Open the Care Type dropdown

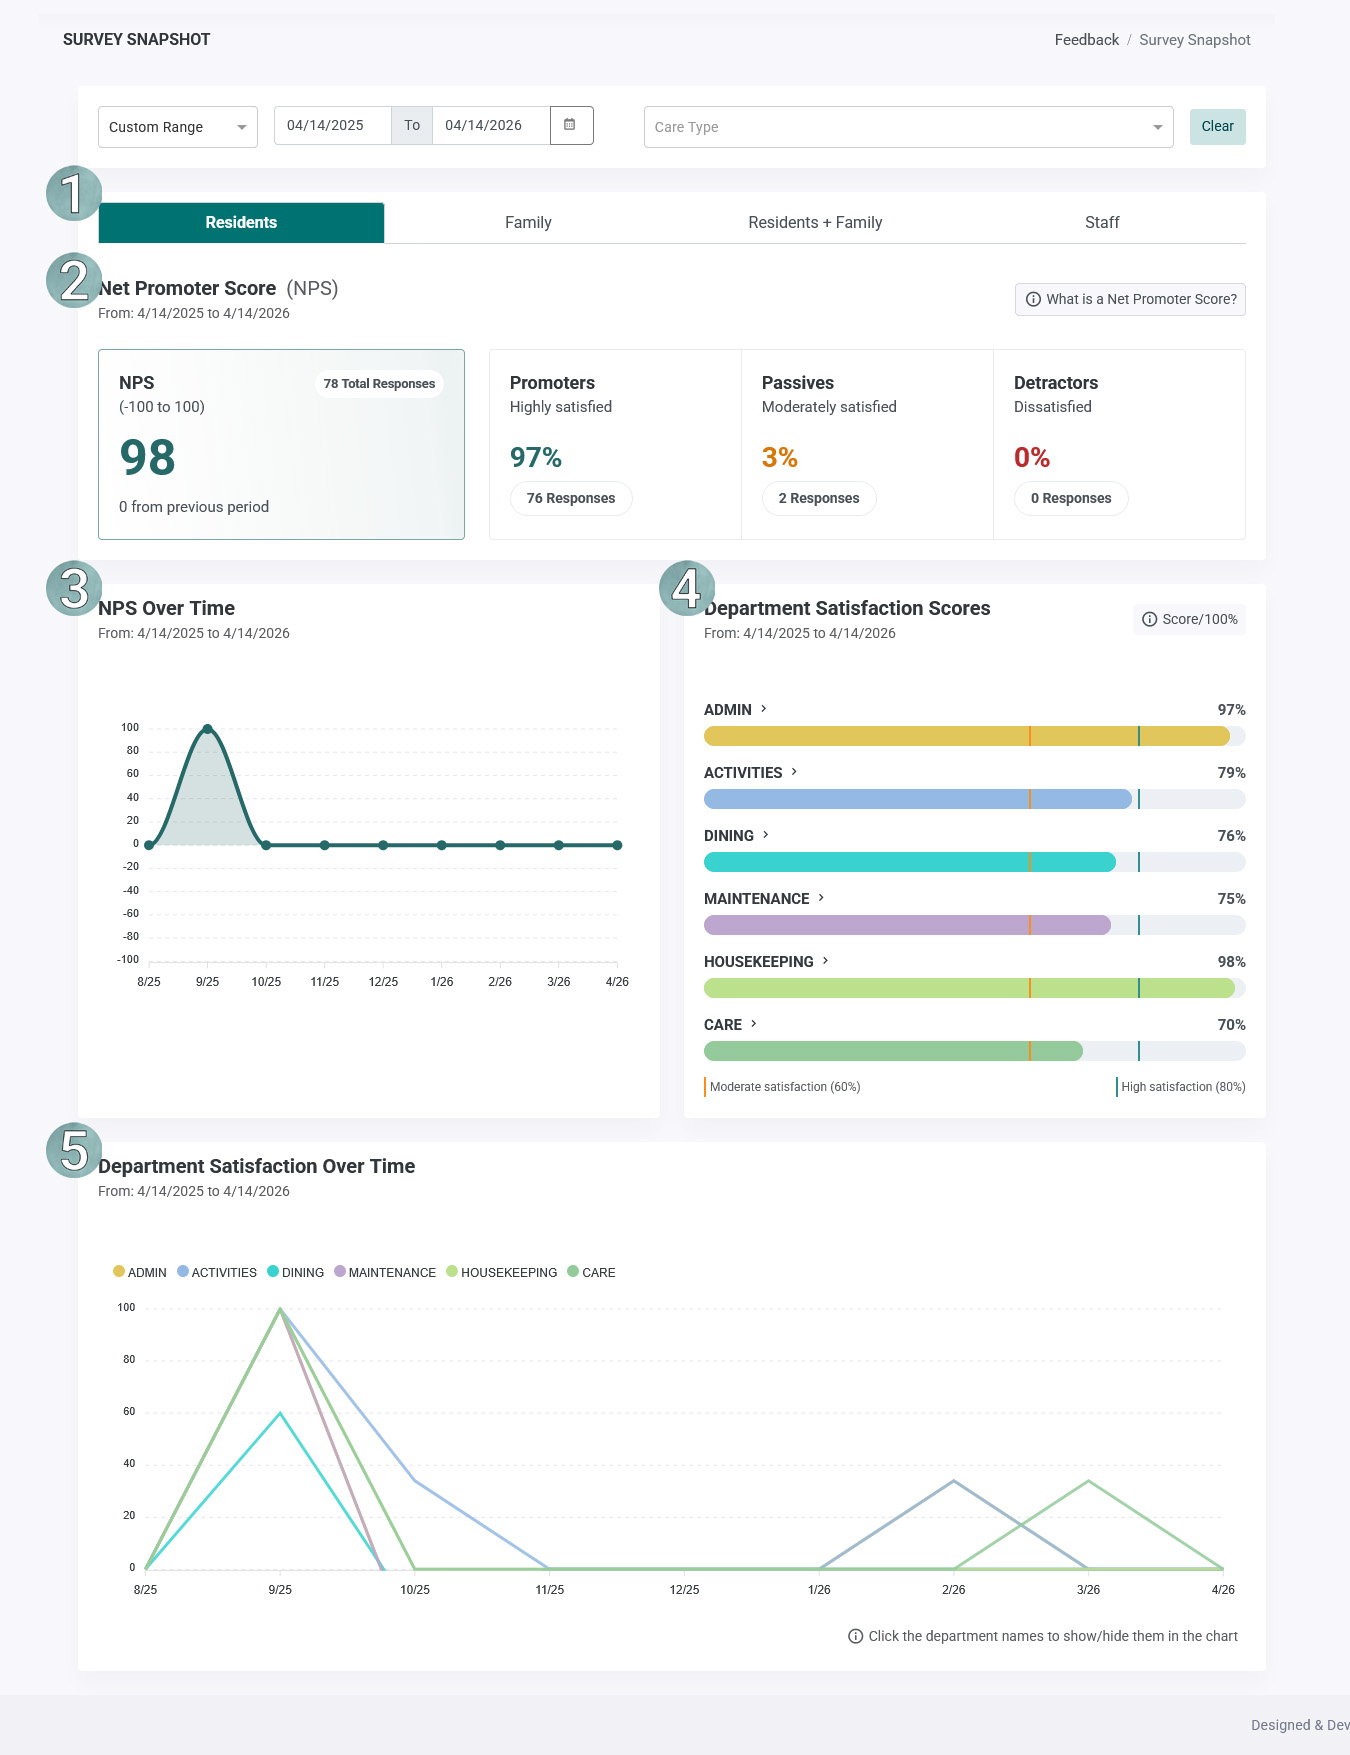tap(908, 127)
